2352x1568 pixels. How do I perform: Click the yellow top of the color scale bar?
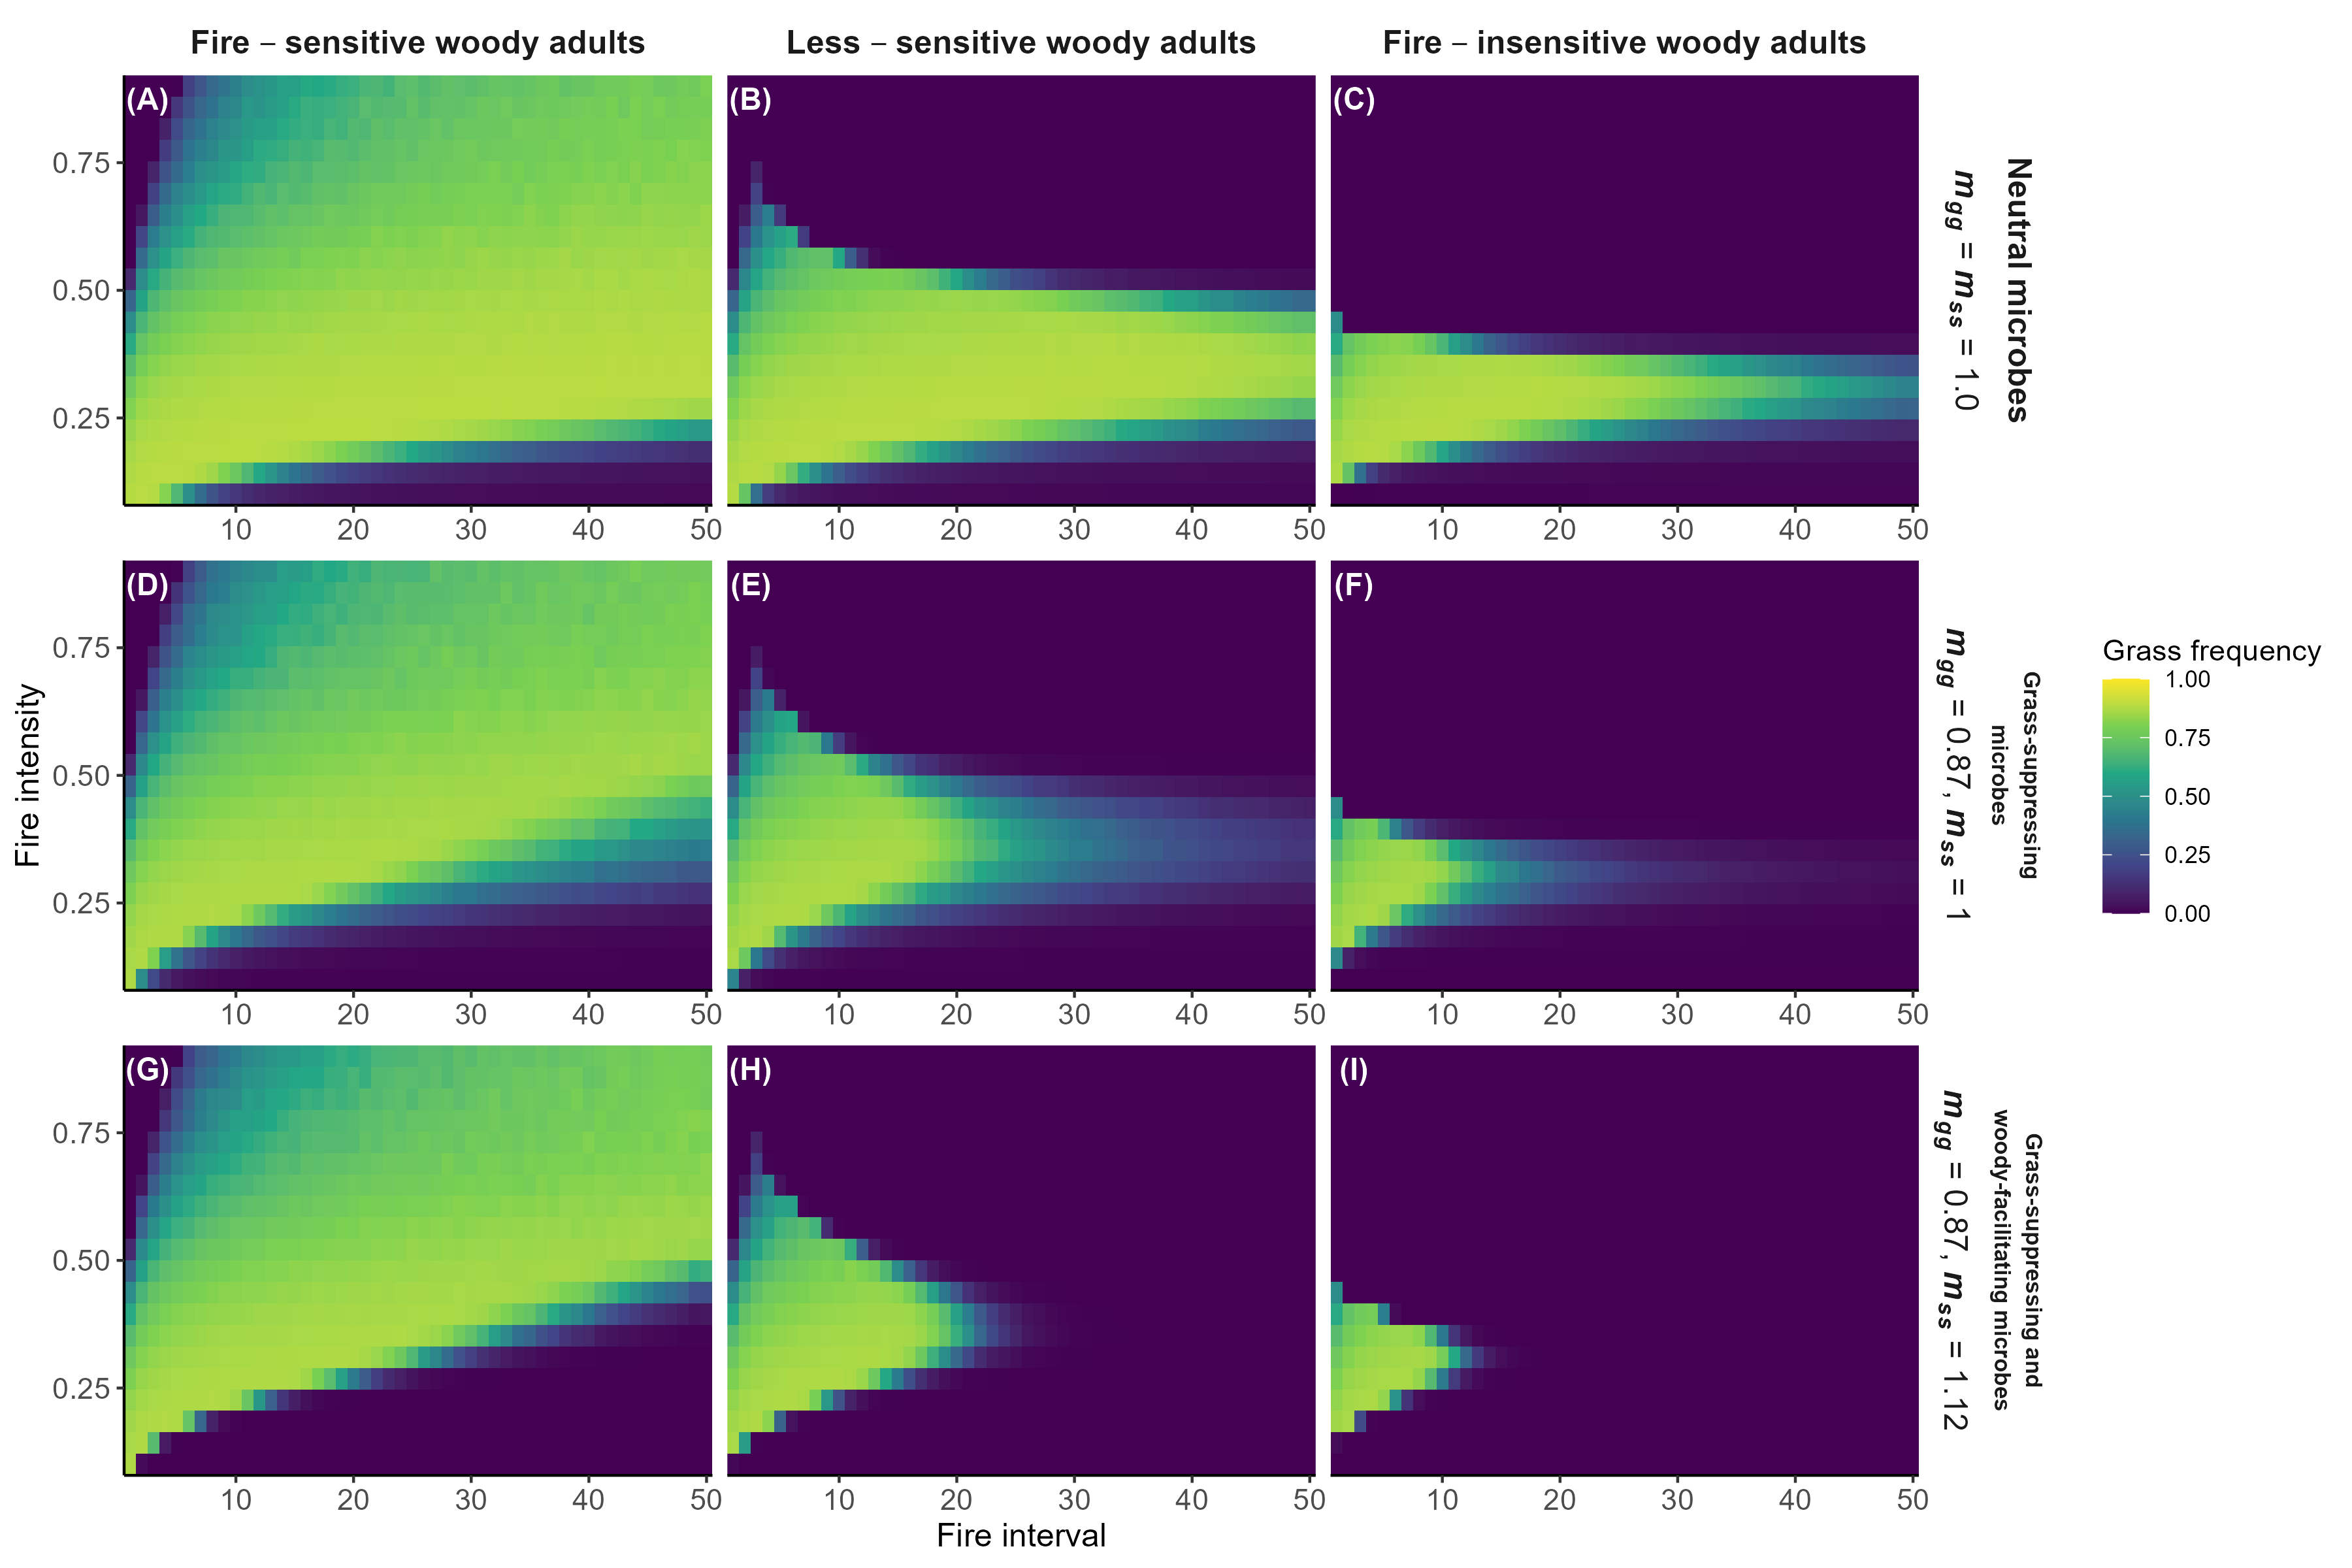(x=2125, y=688)
